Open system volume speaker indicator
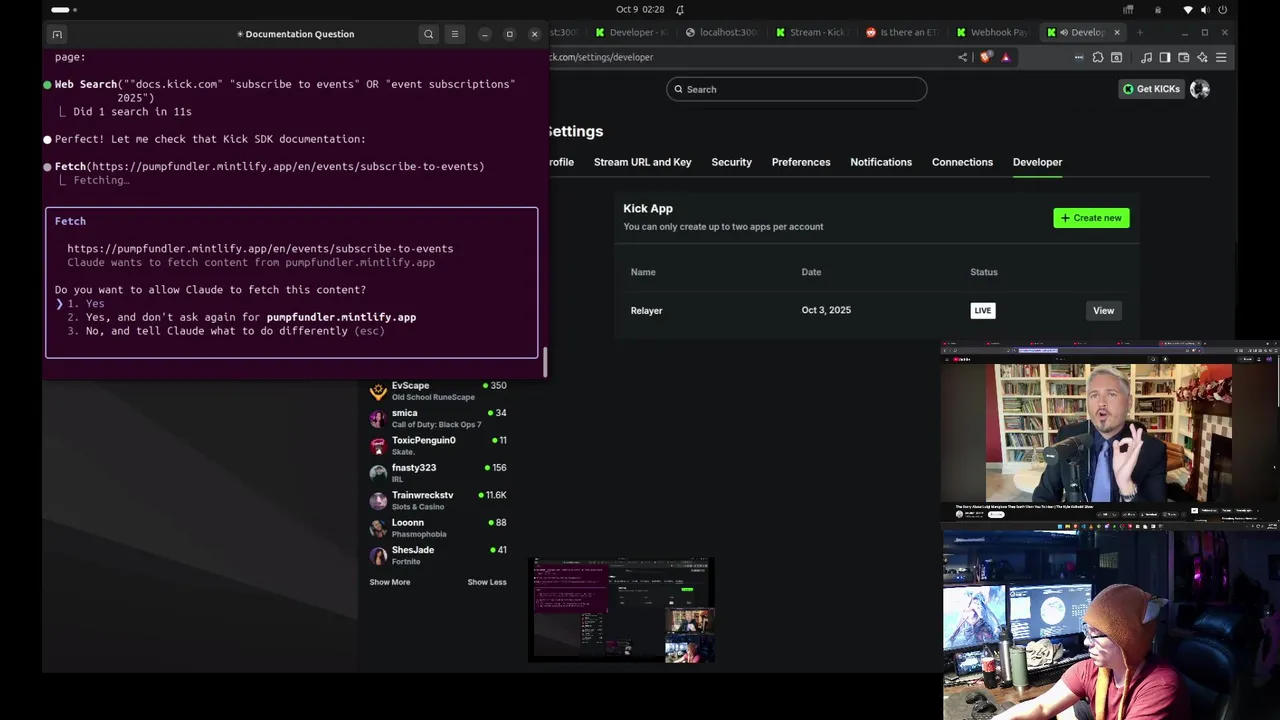 tap(1205, 10)
